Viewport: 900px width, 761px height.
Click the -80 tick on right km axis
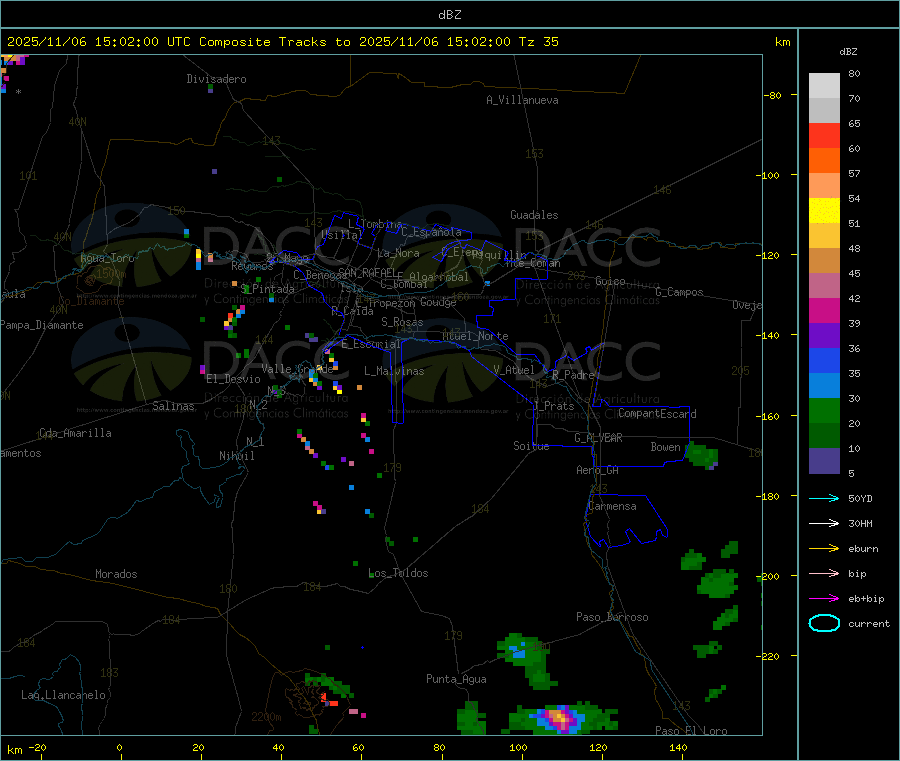click(773, 95)
